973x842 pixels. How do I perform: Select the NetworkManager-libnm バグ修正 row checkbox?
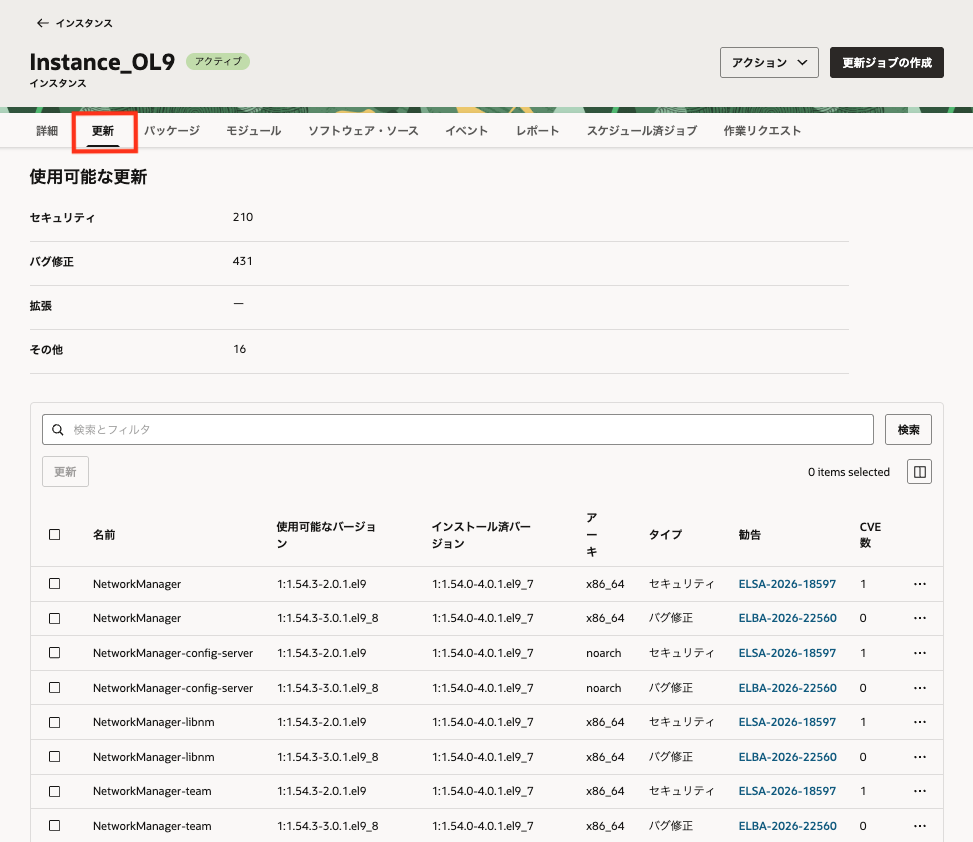point(55,757)
